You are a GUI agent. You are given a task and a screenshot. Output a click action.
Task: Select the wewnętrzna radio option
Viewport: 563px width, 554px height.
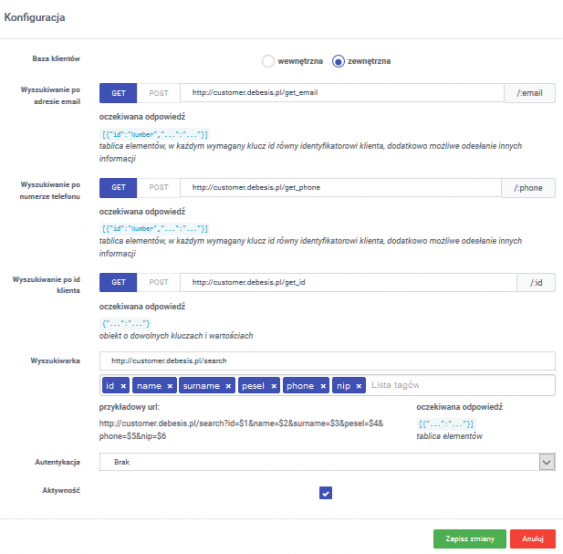(x=268, y=61)
